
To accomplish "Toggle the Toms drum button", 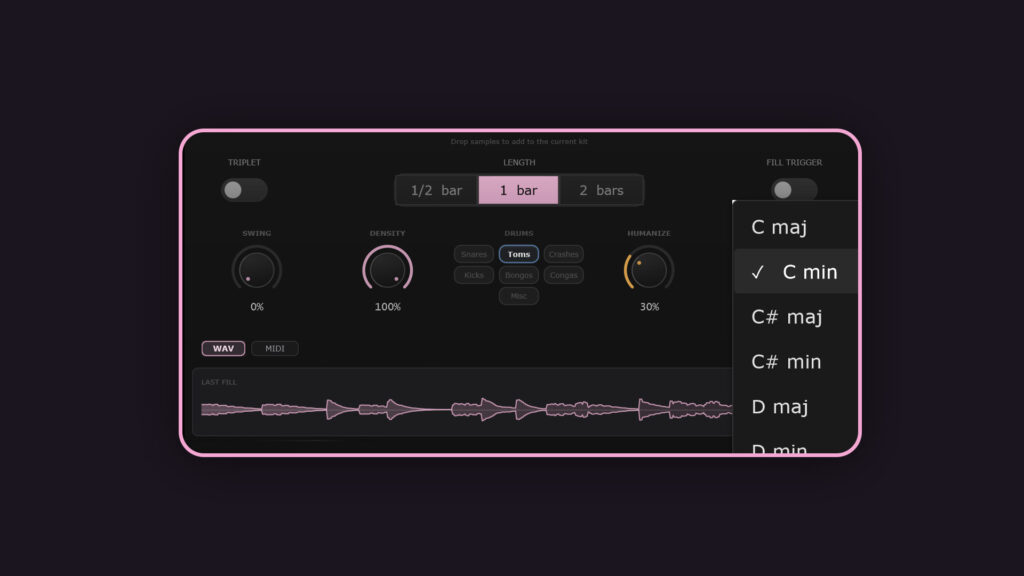I will click(519, 254).
